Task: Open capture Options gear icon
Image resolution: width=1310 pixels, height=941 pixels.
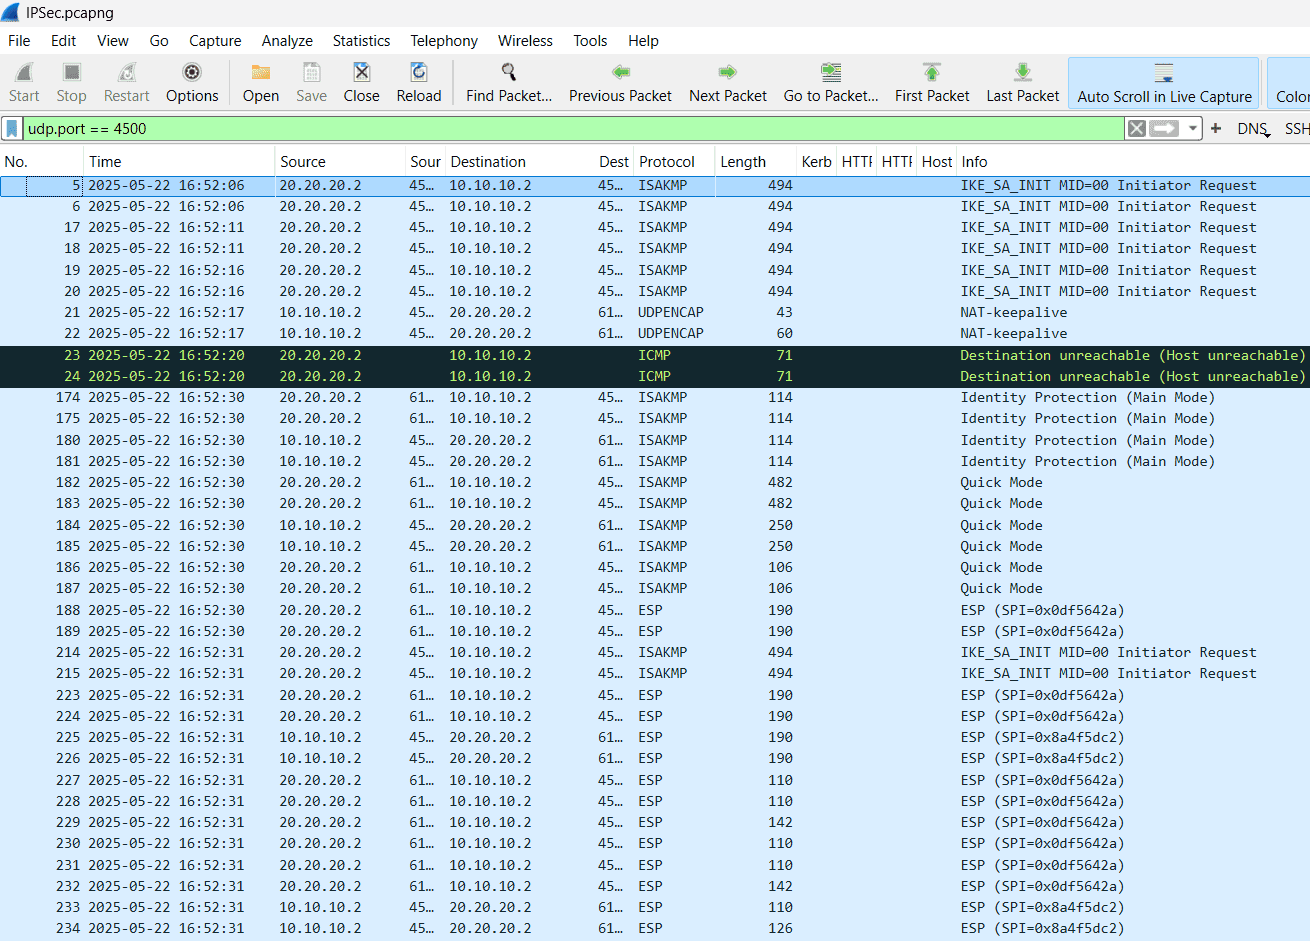Action: click(x=191, y=73)
